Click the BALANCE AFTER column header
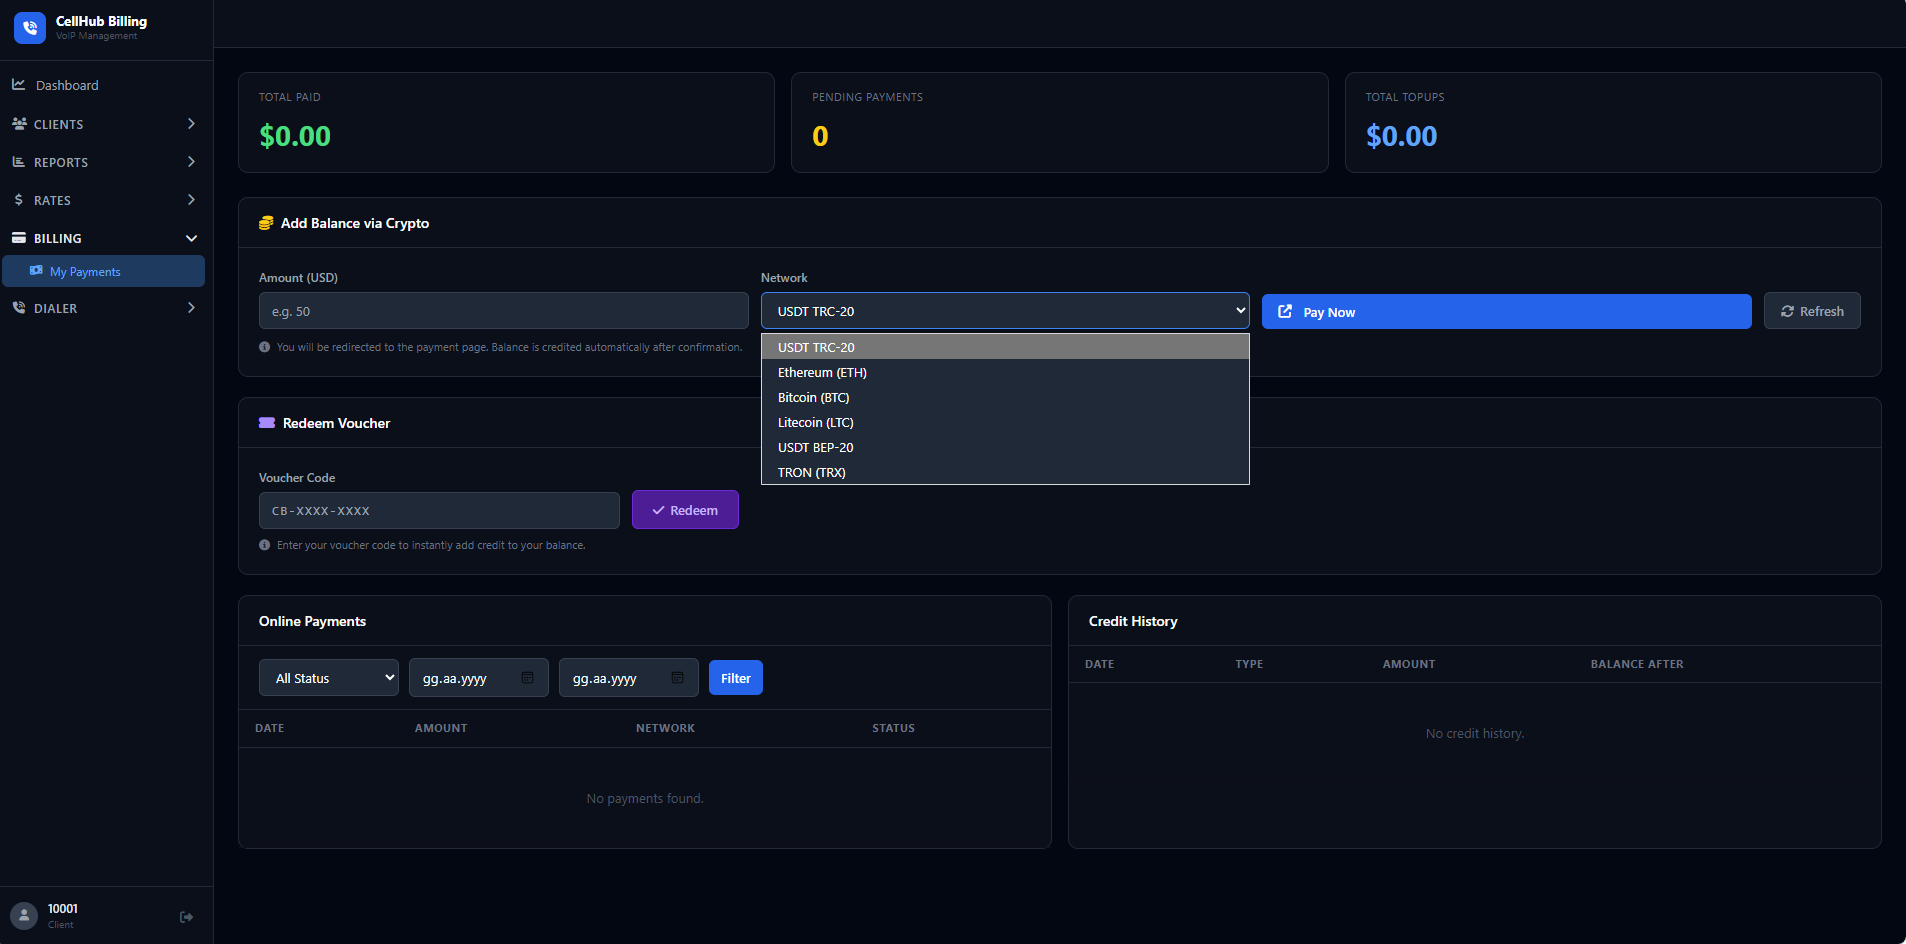Screen dimensions: 1906x944 tap(1637, 664)
